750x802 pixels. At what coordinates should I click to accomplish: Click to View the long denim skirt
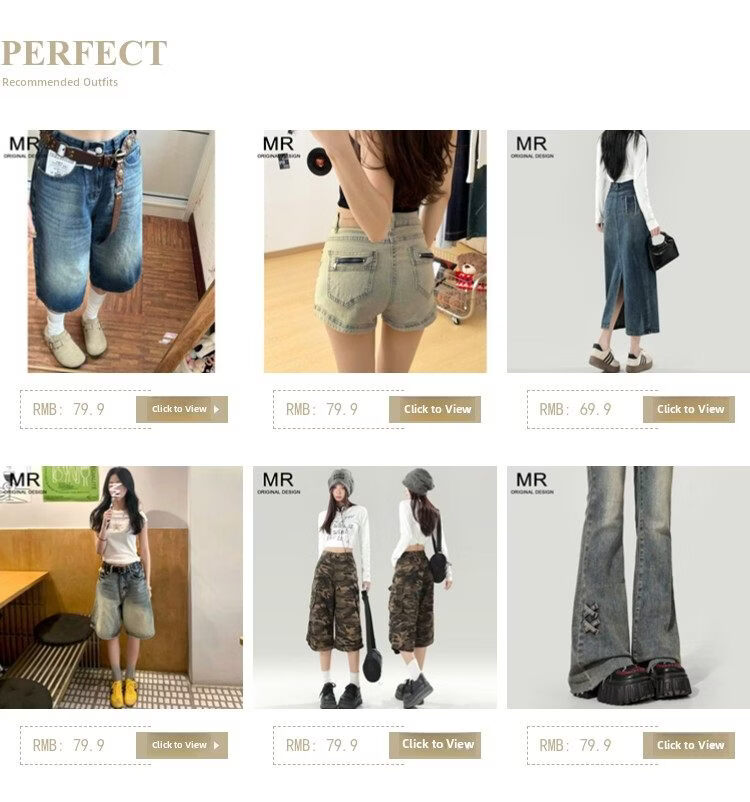(689, 409)
